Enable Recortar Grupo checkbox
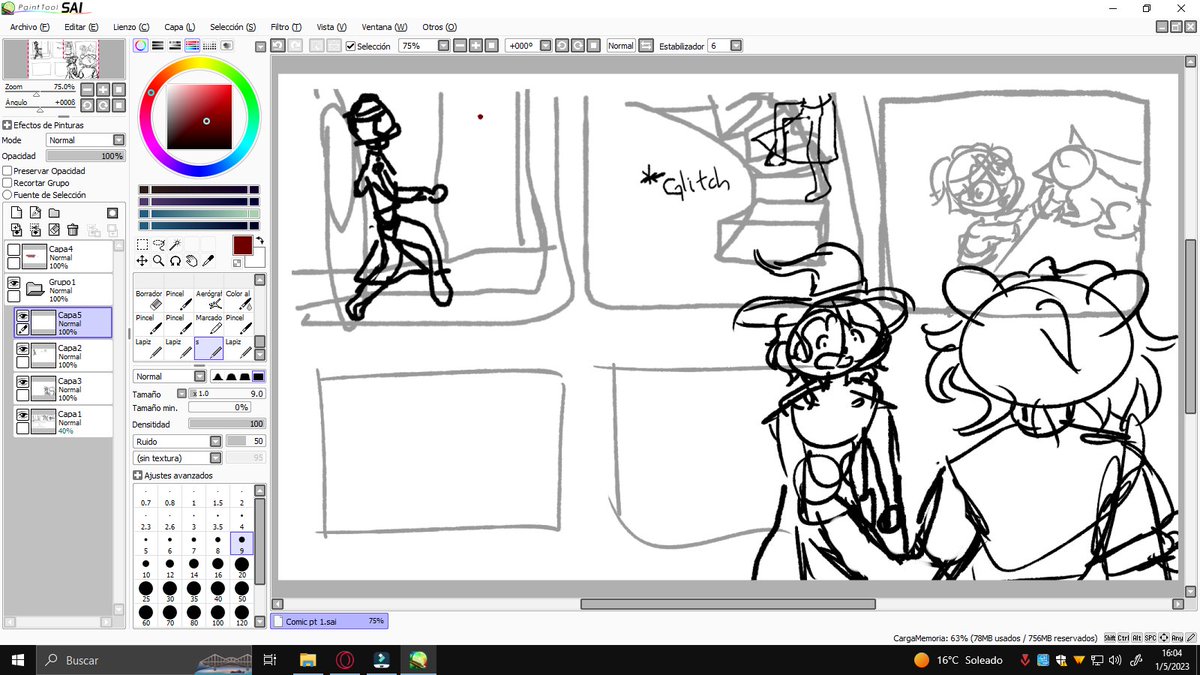This screenshot has width=1200, height=675. tap(7, 183)
